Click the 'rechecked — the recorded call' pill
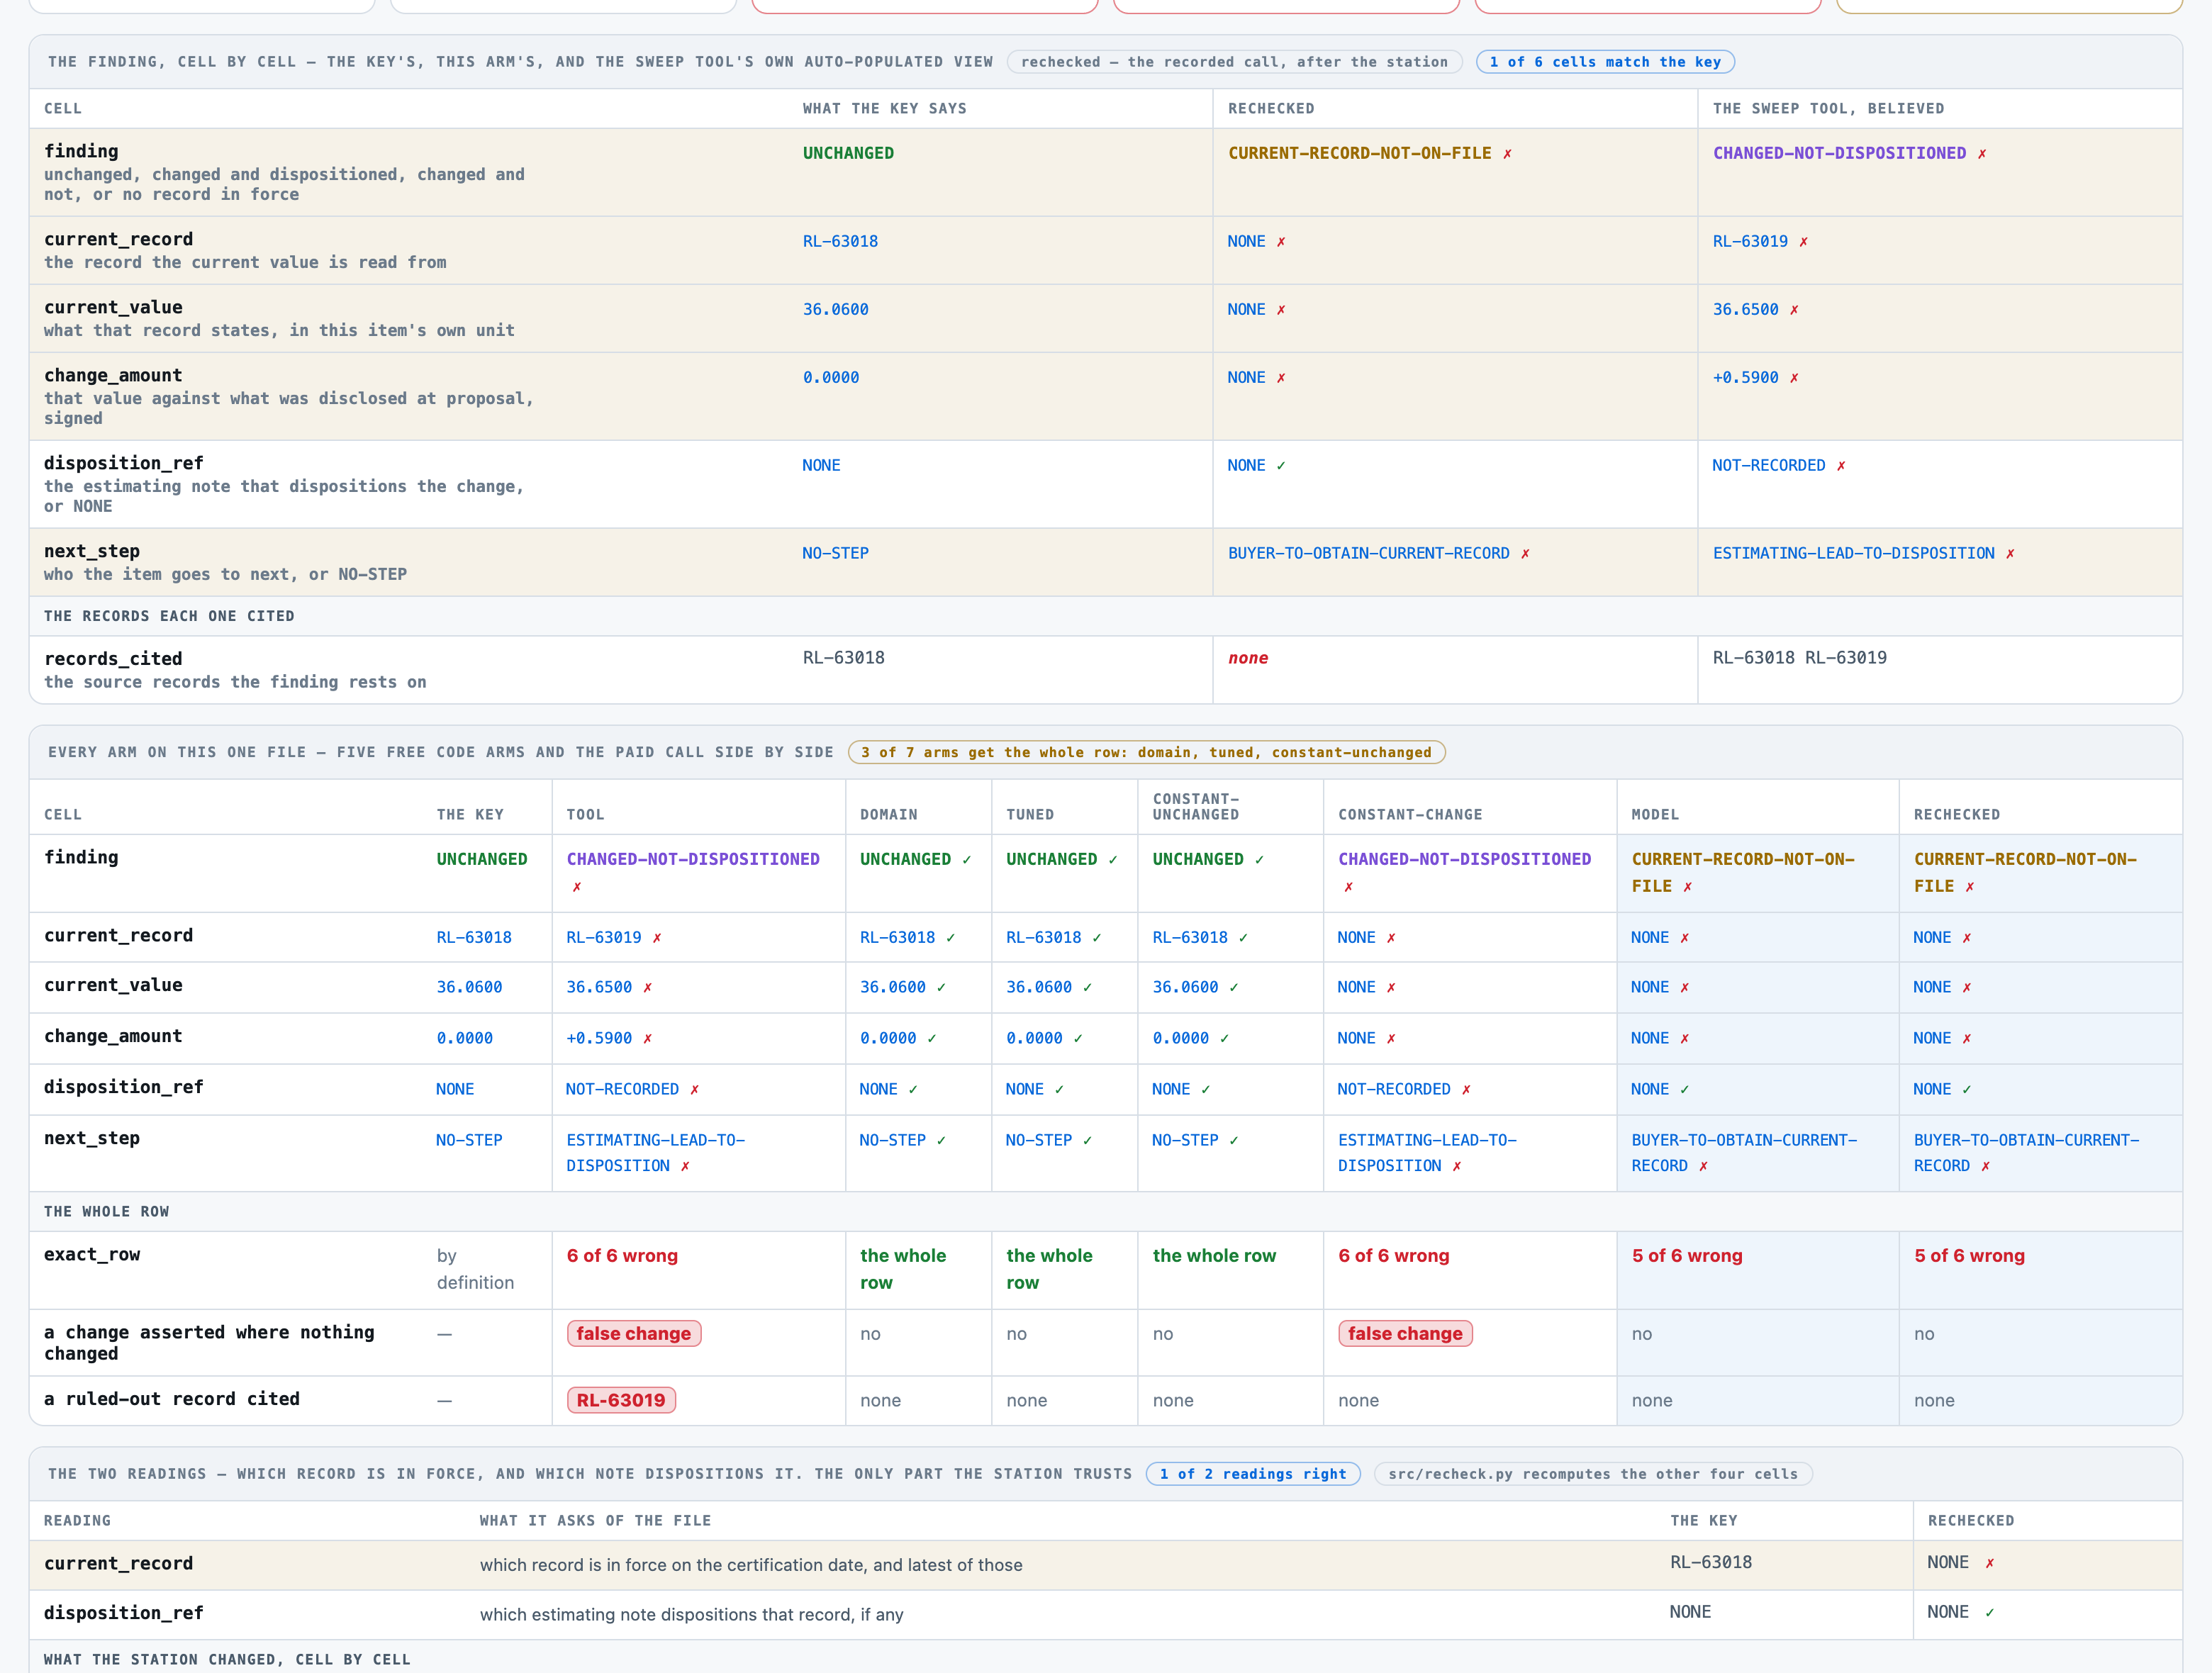Viewport: 2212px width, 1673px height. pyautogui.click(x=1235, y=62)
